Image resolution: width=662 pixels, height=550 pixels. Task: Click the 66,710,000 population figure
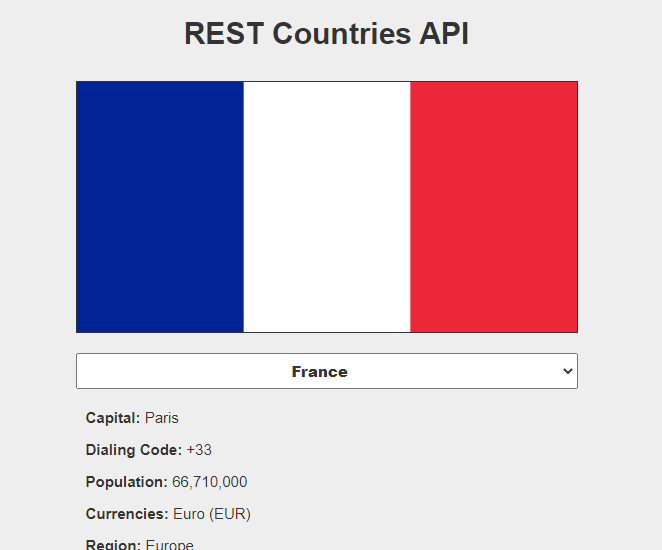(x=210, y=482)
